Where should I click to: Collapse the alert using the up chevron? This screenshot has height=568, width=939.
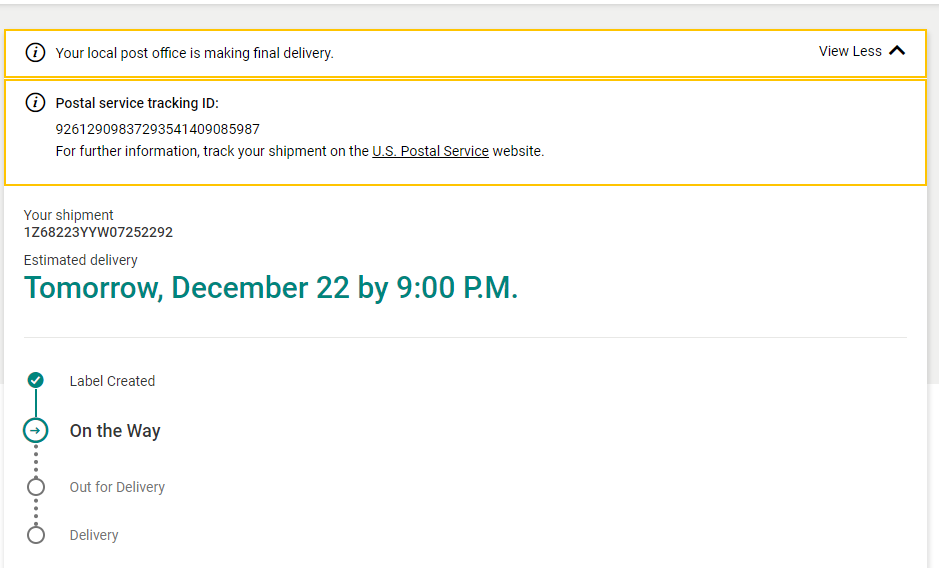[897, 51]
